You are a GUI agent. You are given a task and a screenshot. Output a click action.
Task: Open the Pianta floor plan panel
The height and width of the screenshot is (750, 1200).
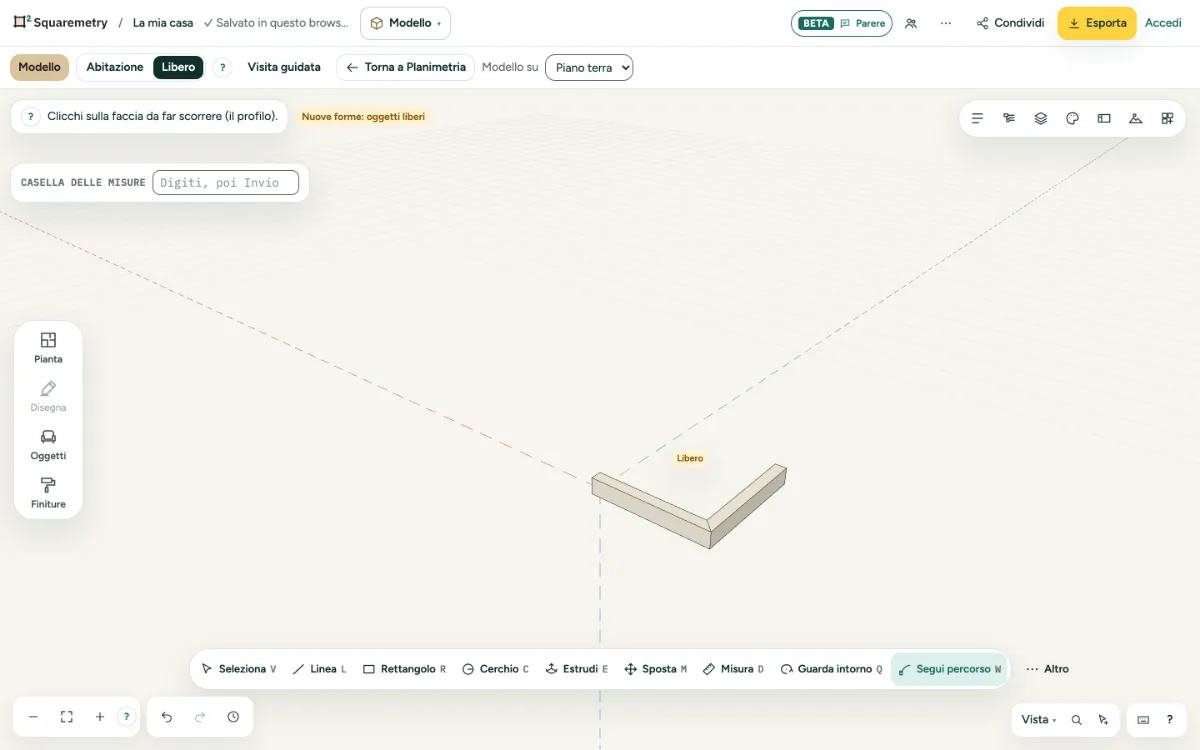(48, 347)
